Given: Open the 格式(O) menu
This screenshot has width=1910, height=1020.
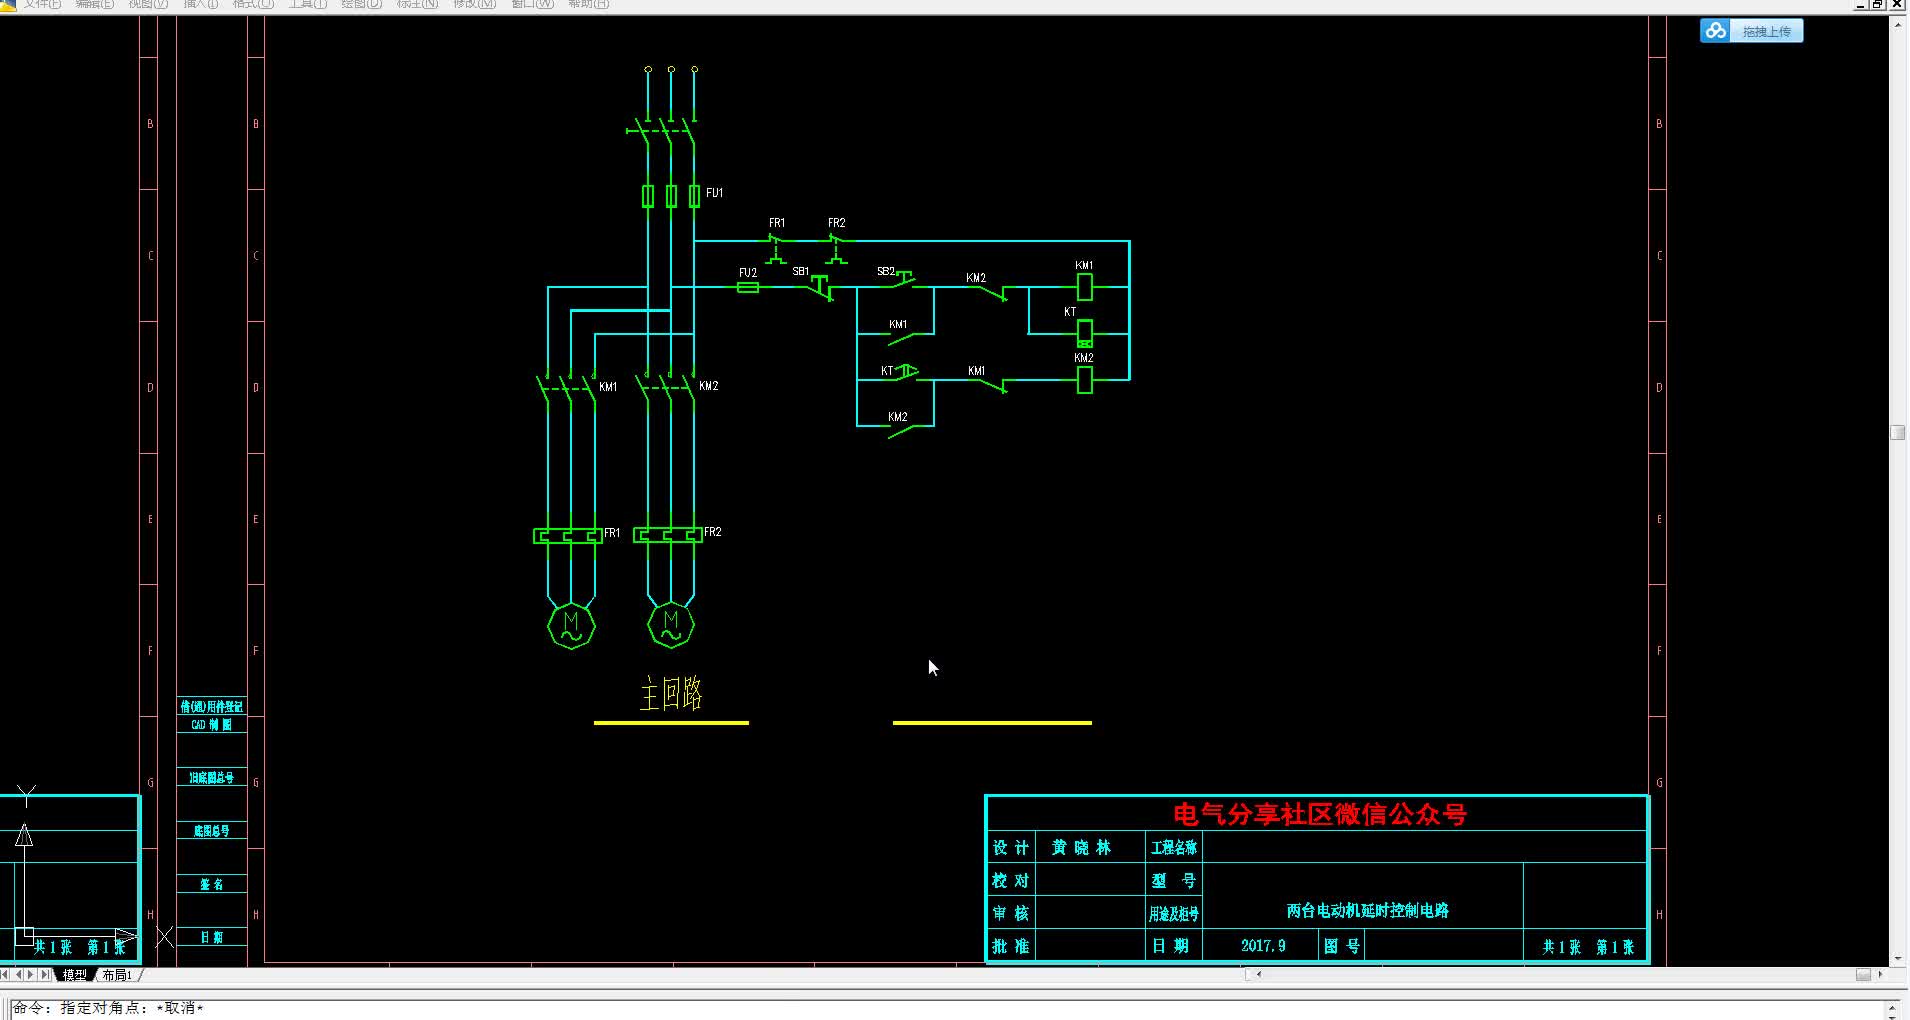Looking at the screenshot, I should tap(253, 4).
